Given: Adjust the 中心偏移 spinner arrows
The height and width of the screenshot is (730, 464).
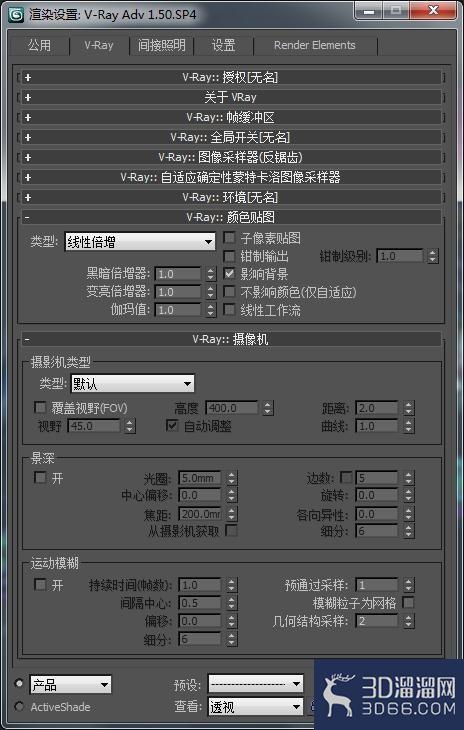Looking at the screenshot, I should pyautogui.click(x=231, y=496).
